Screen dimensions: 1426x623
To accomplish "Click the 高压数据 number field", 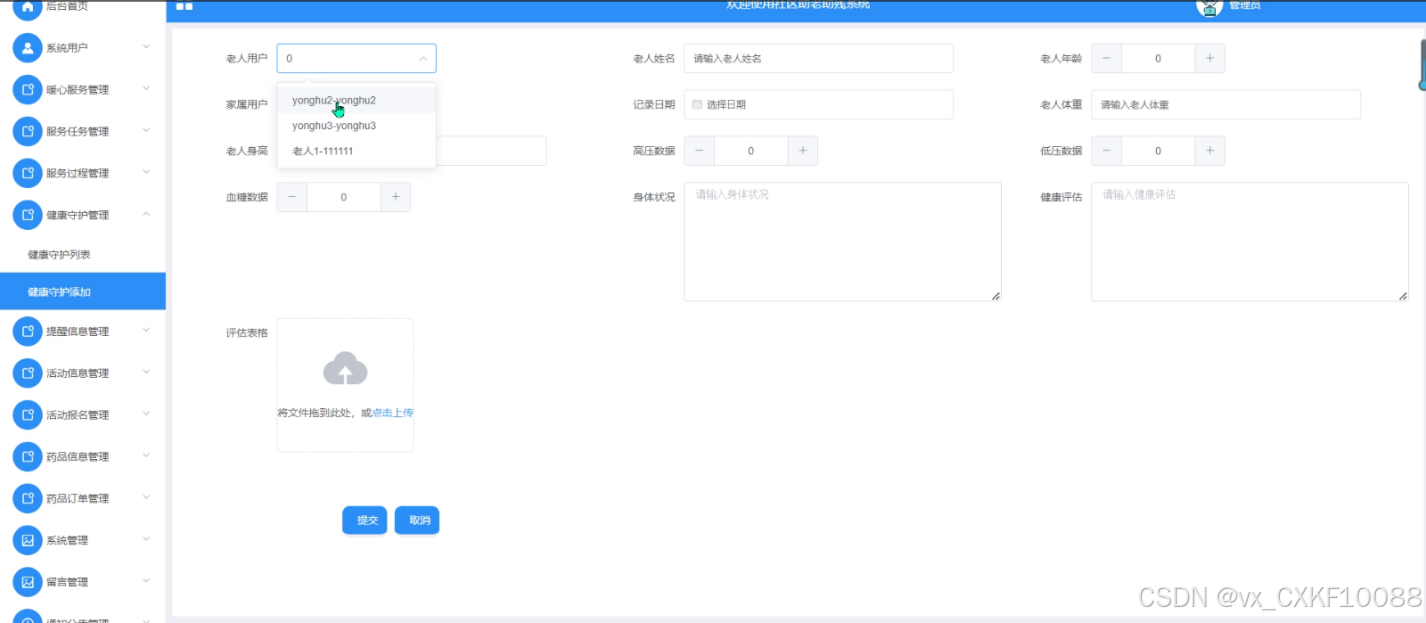I will (751, 151).
